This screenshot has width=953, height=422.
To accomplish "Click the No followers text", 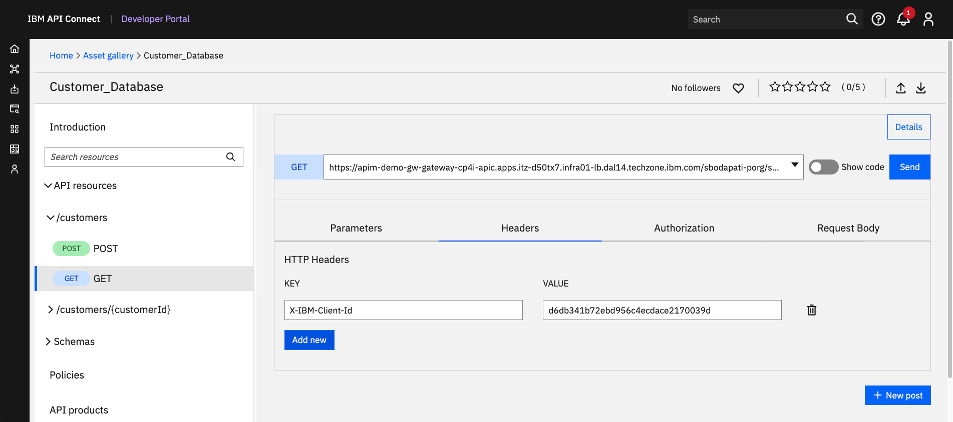I will pos(695,88).
